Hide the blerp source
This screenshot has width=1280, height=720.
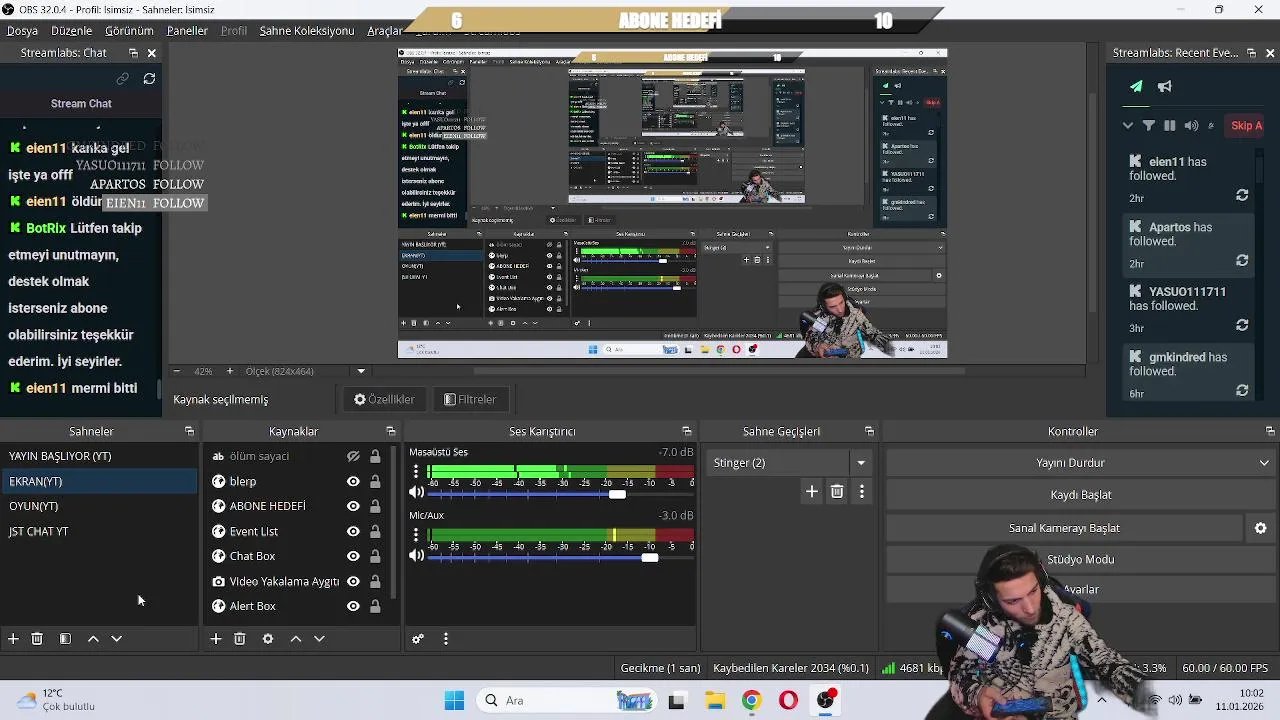point(353,481)
